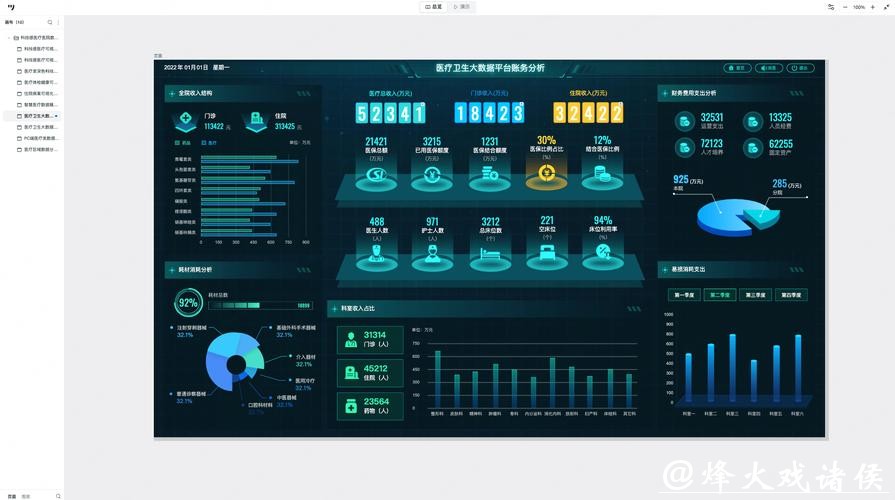
Task: Open display settings sliders icon
Action: coord(830,7)
